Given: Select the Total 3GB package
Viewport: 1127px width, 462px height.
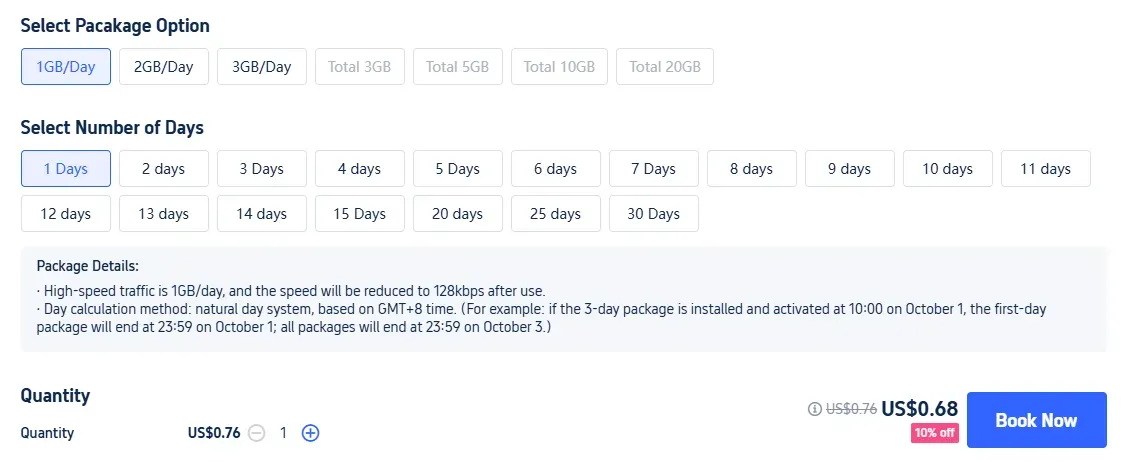Looking at the screenshot, I should pyautogui.click(x=360, y=67).
